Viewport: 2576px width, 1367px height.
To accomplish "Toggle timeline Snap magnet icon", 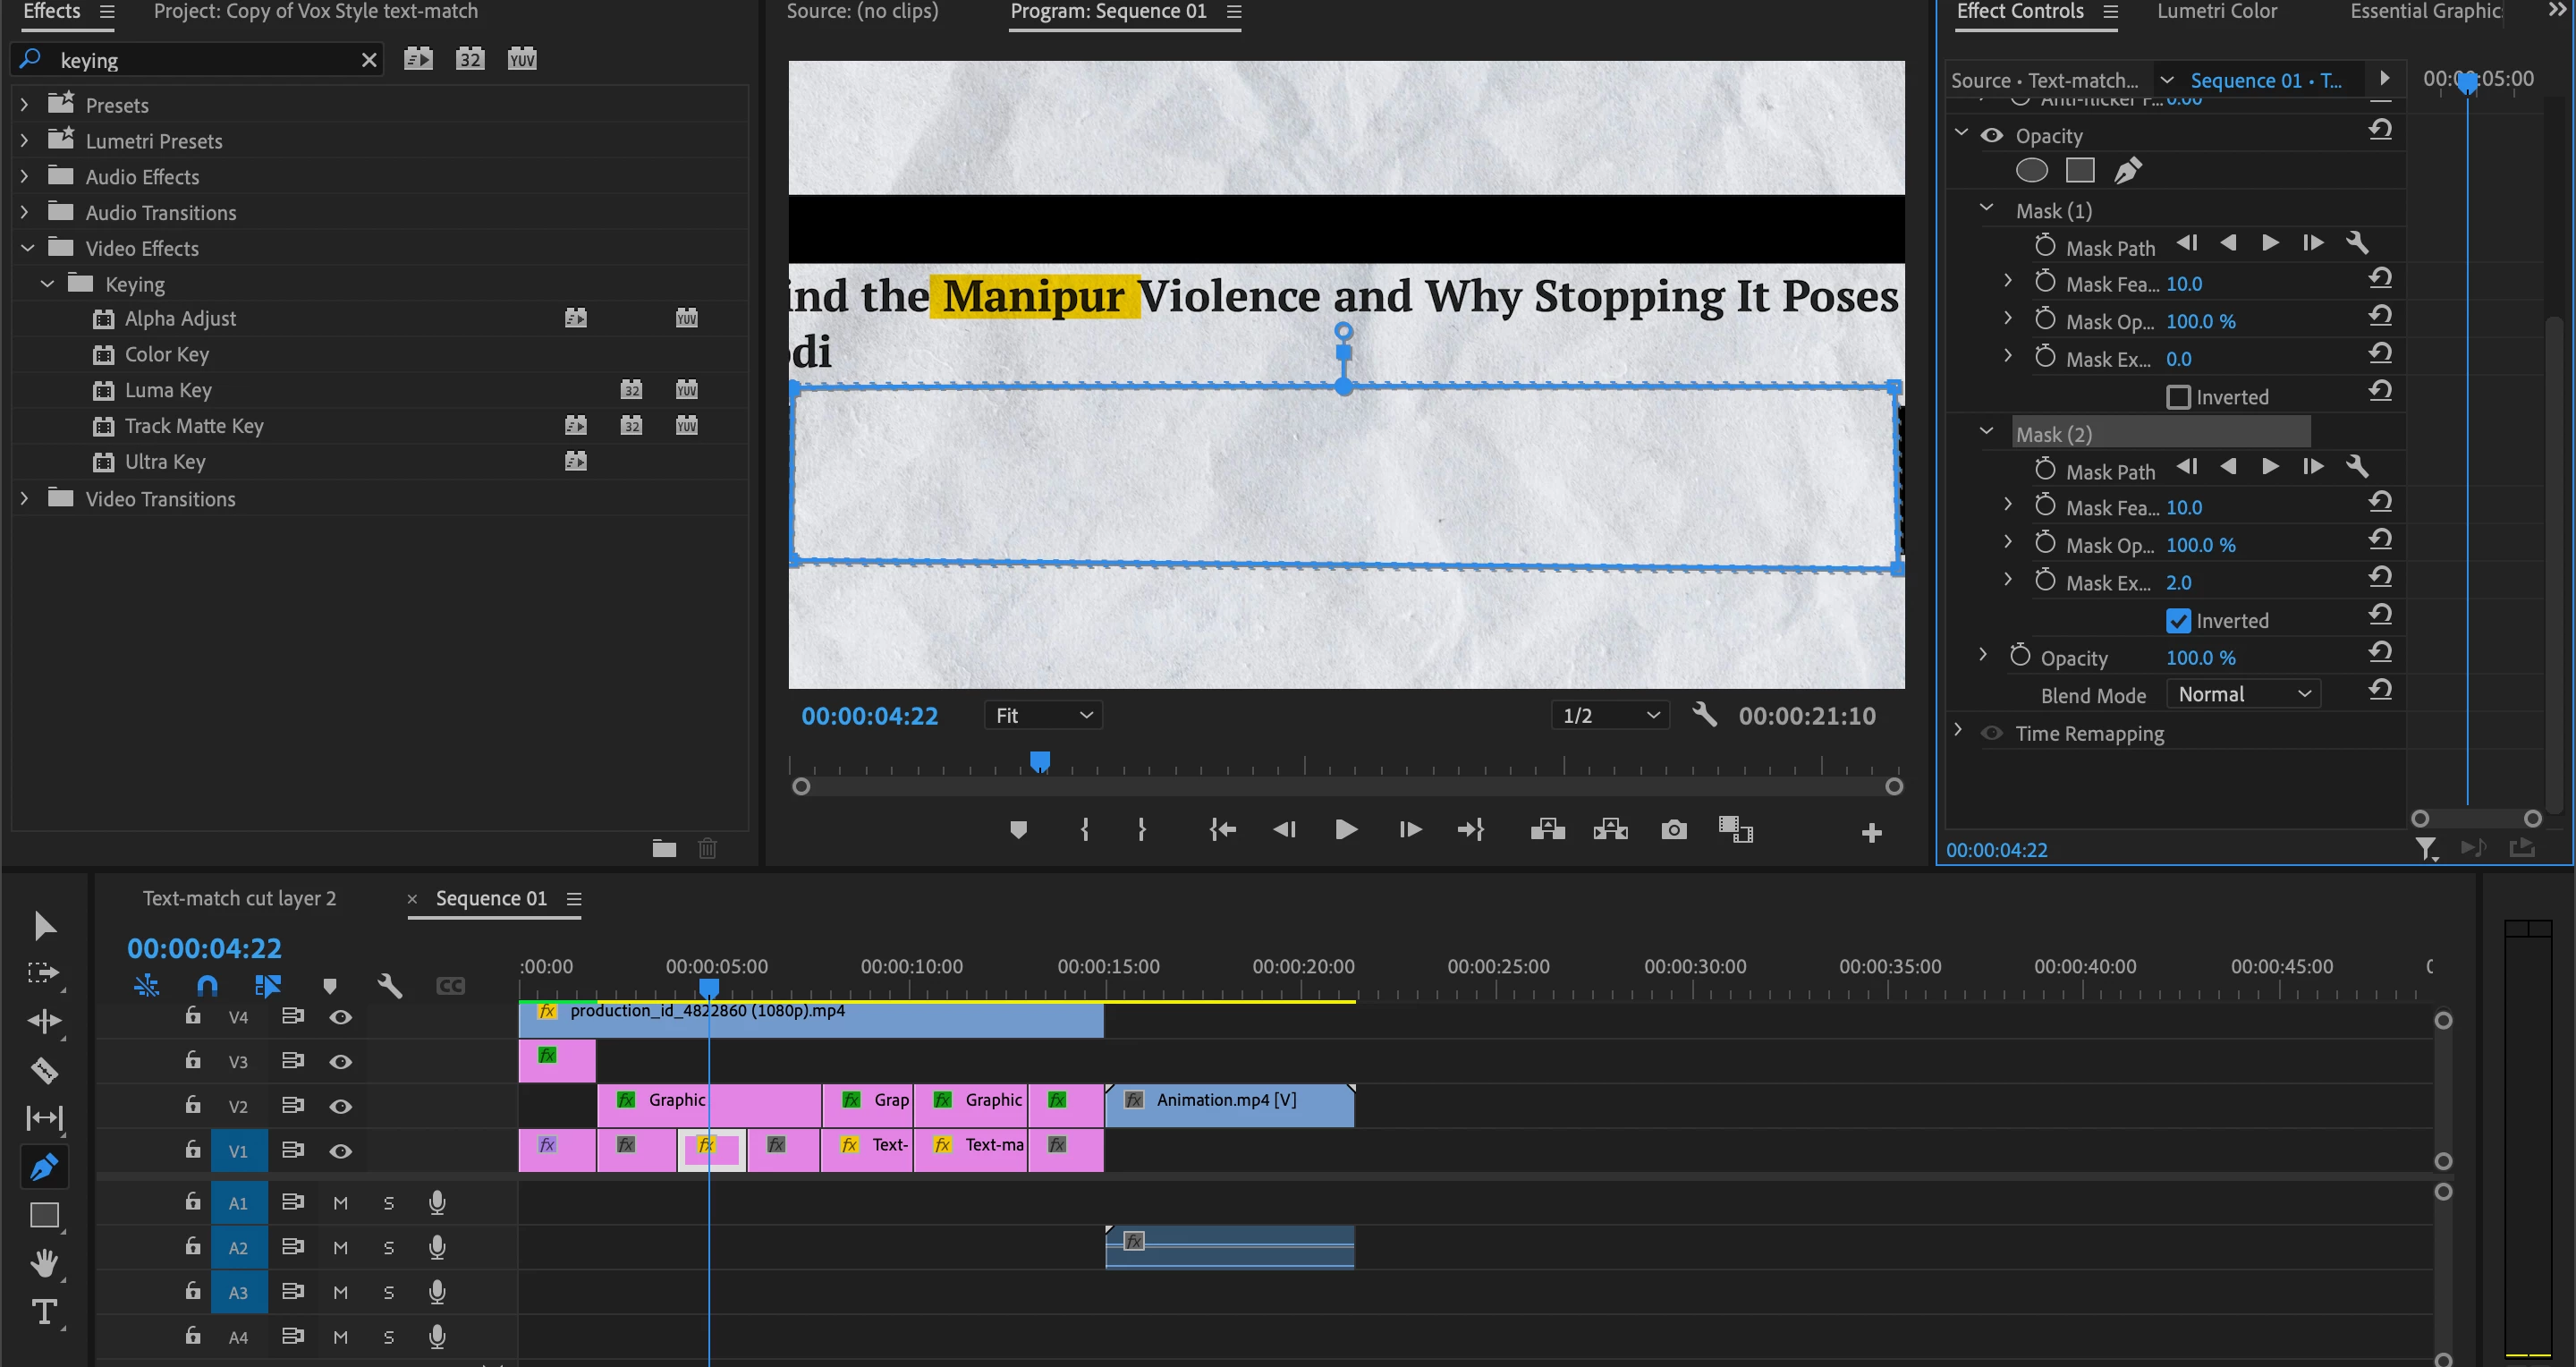I will 207,986.
